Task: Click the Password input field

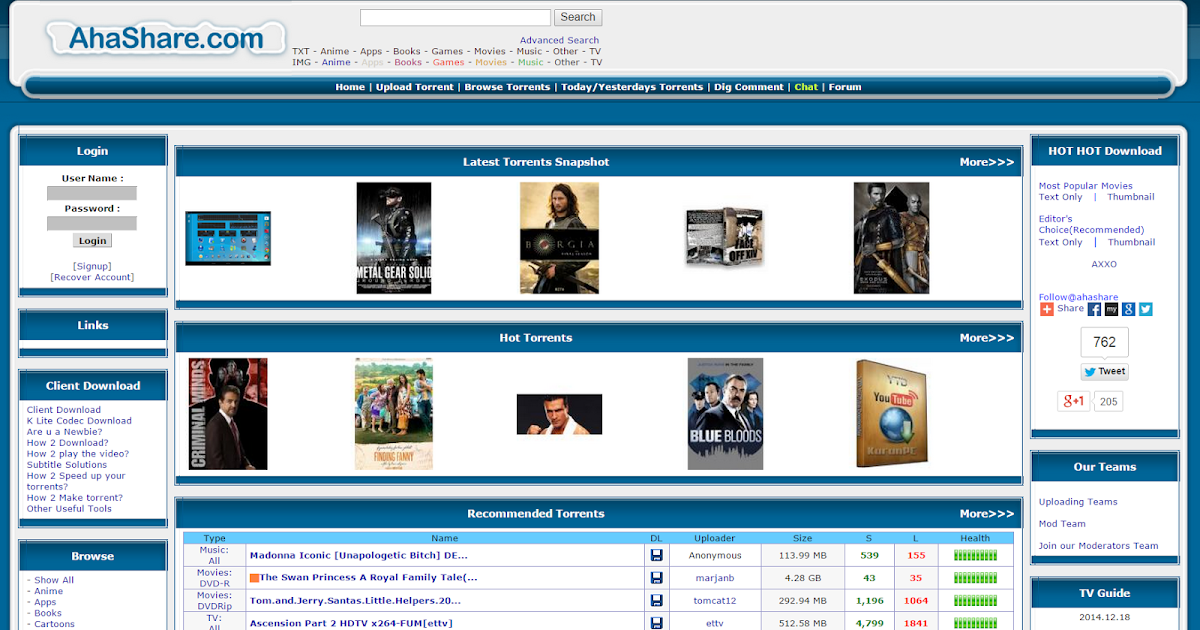Action: (x=92, y=223)
